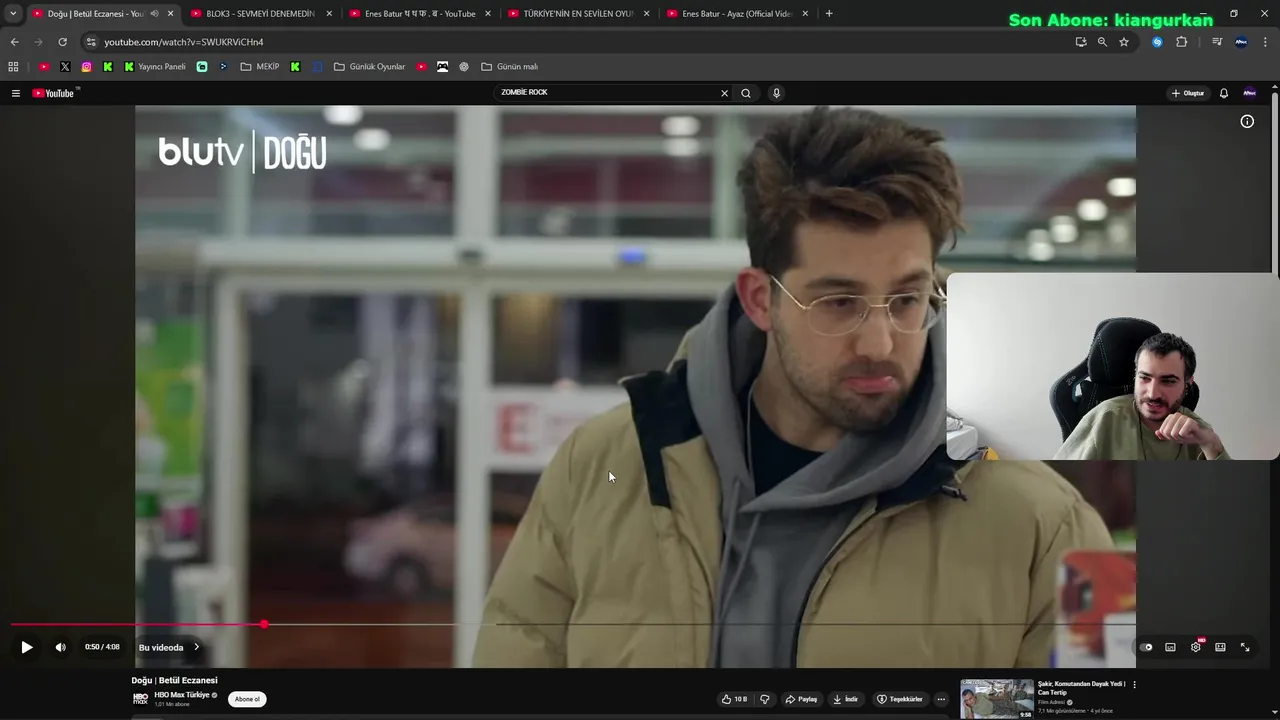Screen dimensions: 1280x720
Task: Like the video with 10 B likes
Action: [734, 699]
